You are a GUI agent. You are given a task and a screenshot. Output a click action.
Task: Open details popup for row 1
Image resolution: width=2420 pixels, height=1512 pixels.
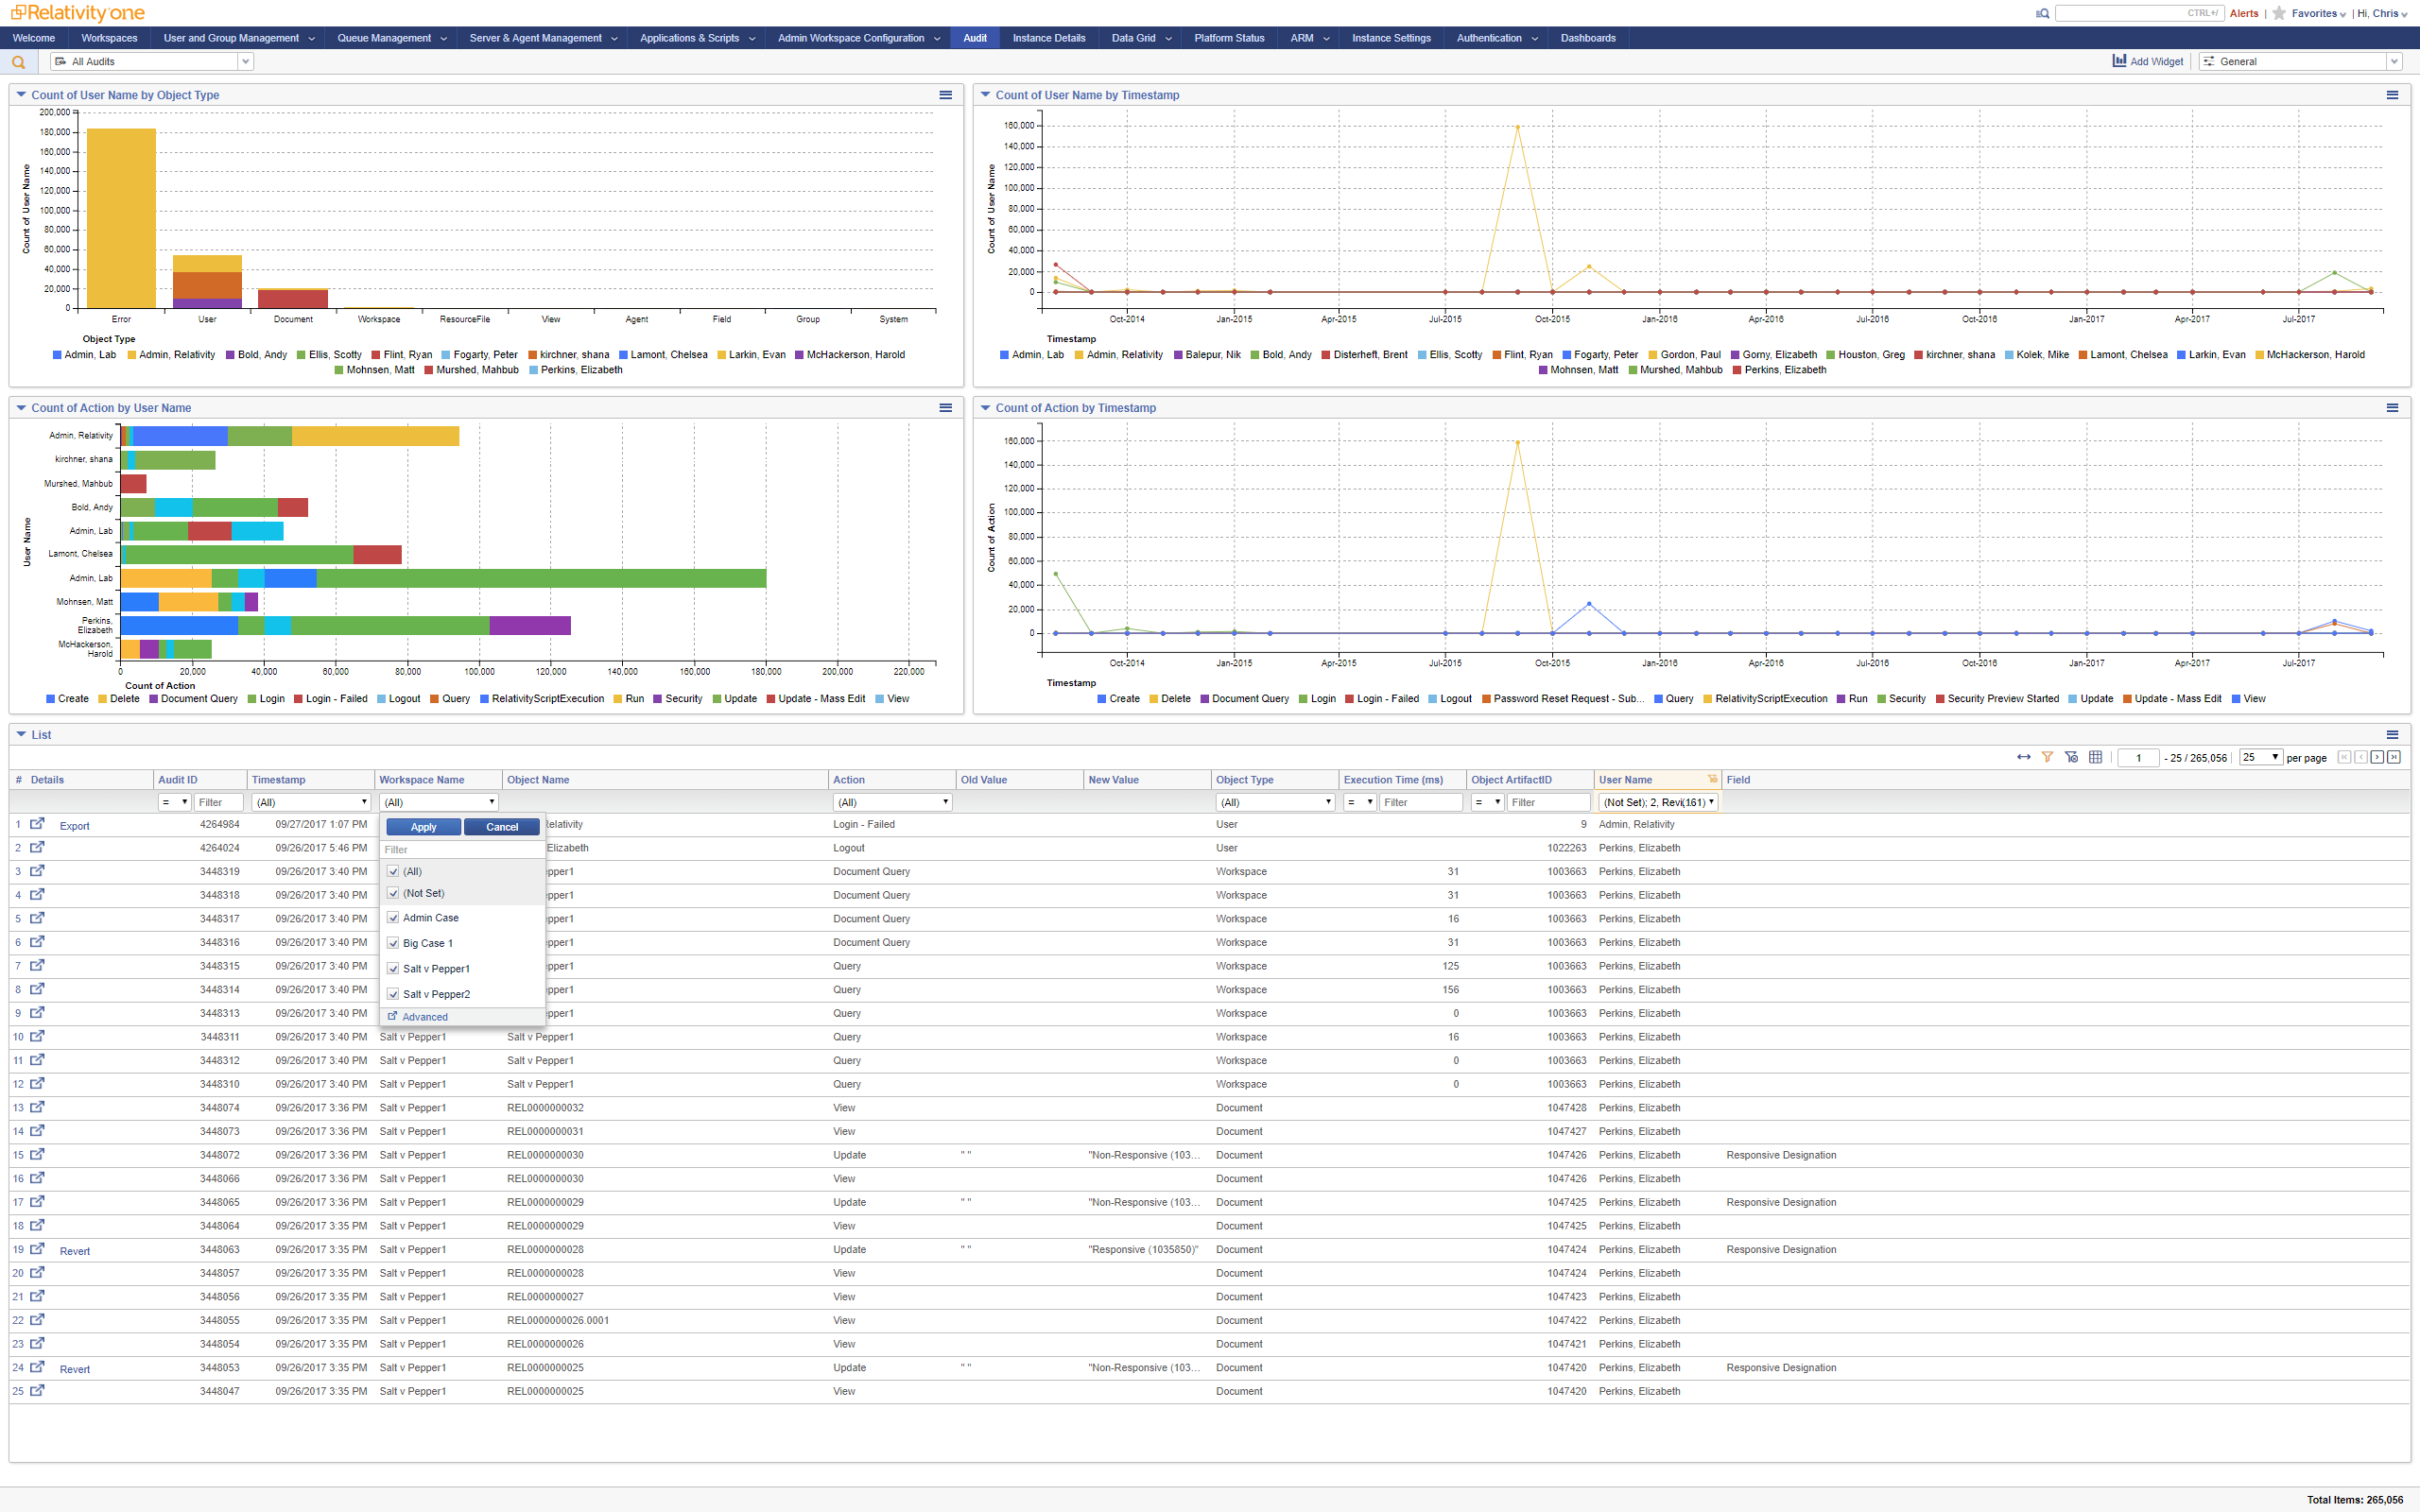tap(37, 824)
